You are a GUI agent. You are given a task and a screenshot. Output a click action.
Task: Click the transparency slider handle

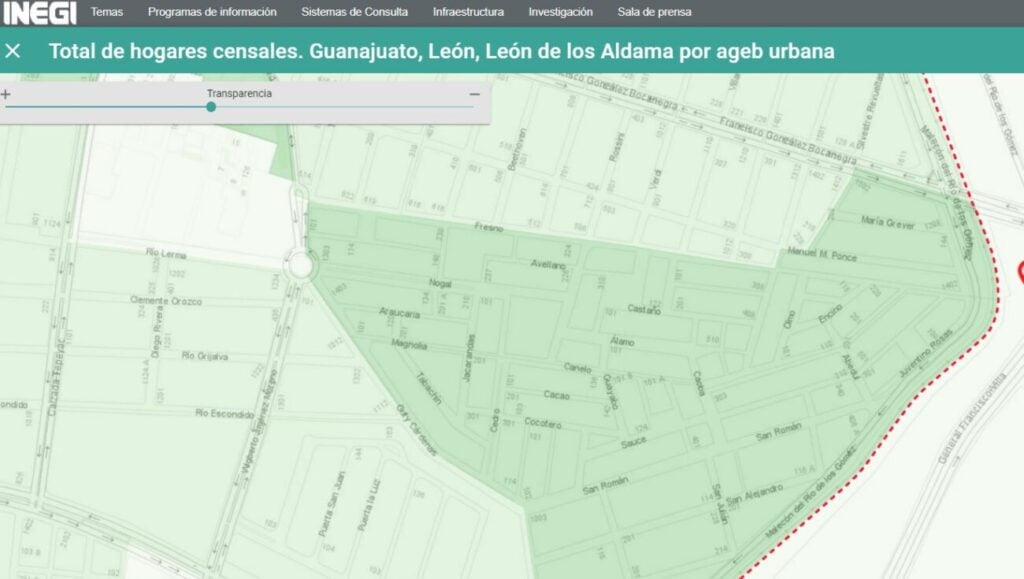pos(211,106)
